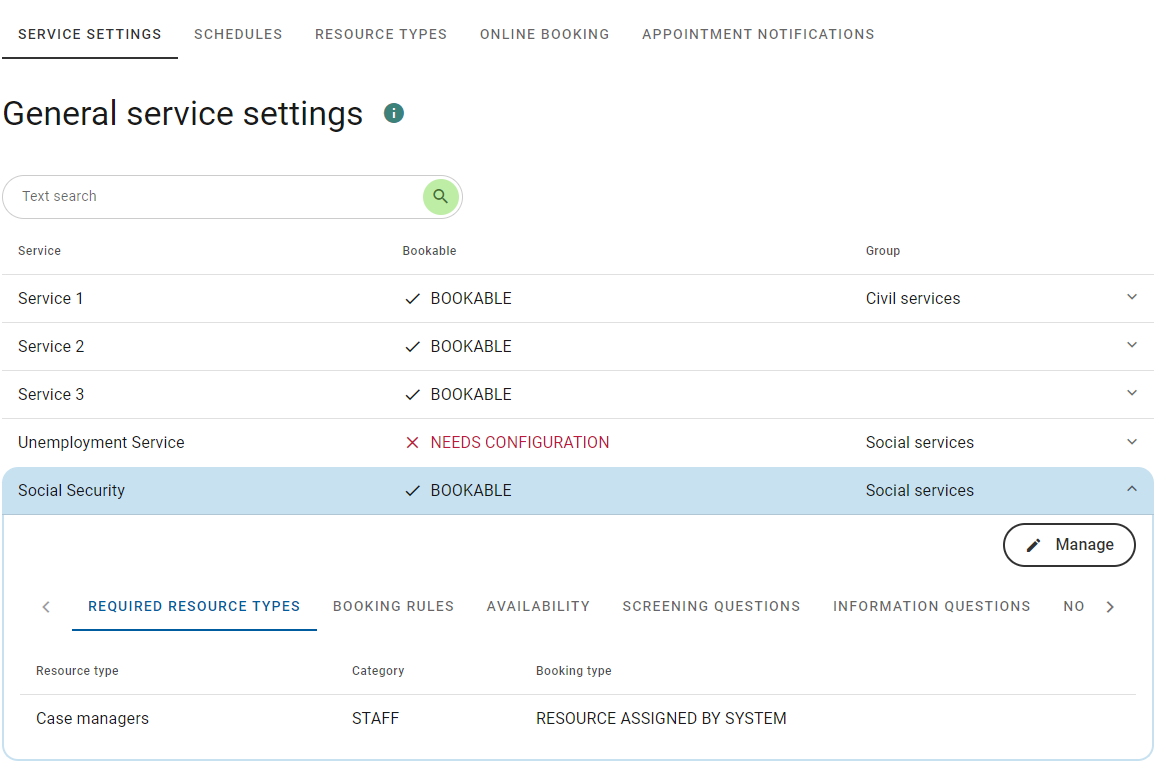The width and height of the screenshot is (1175, 769).
Task: View the Information Questions sub-tab
Action: pos(931,606)
